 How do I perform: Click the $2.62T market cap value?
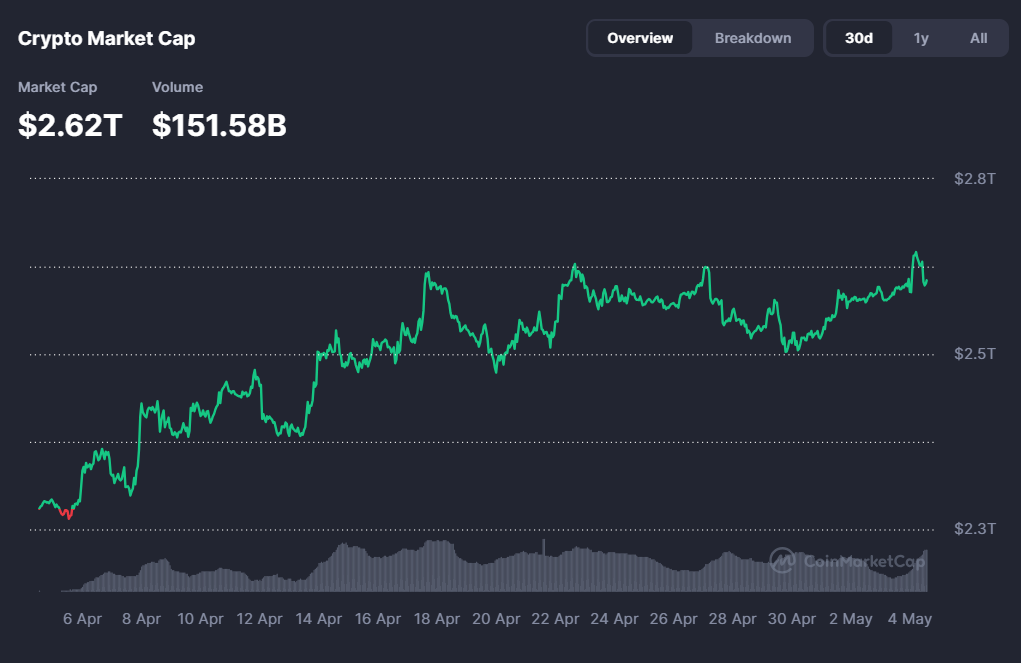tap(70, 125)
